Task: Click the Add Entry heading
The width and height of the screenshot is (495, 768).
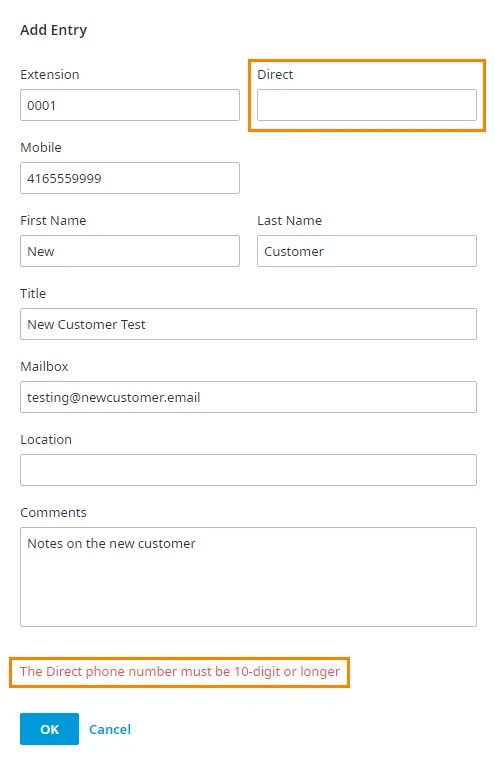Action: click(53, 30)
